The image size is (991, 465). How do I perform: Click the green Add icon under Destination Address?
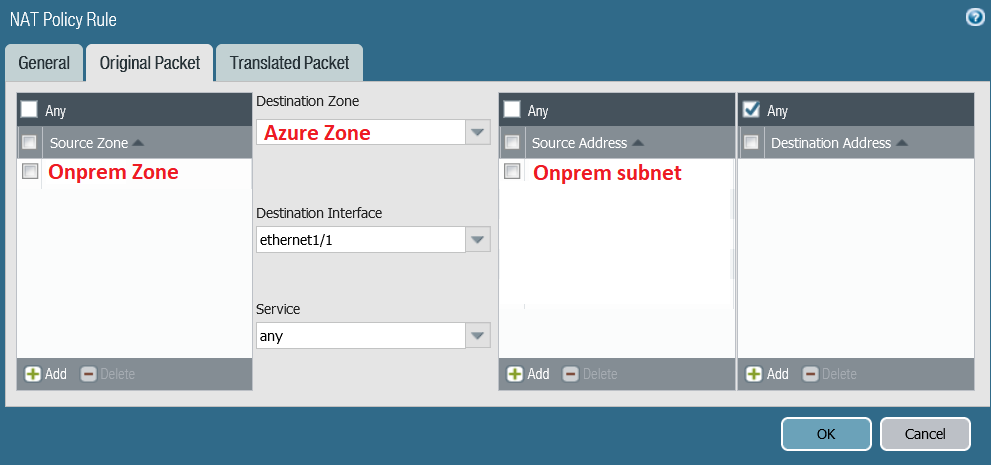[x=754, y=374]
